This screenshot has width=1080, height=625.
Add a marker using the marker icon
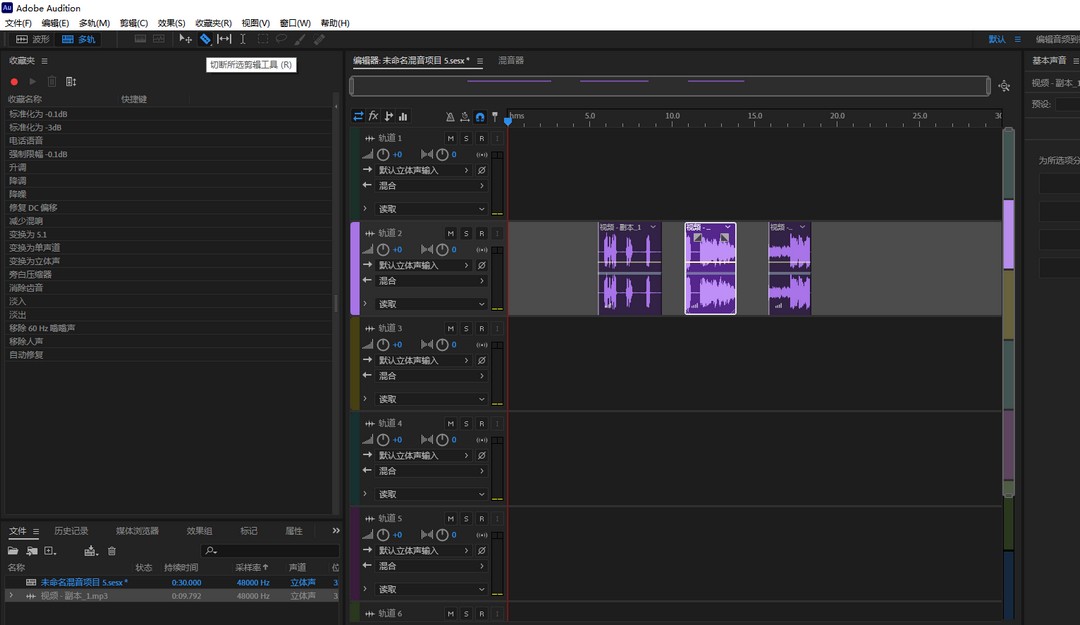click(x=495, y=116)
